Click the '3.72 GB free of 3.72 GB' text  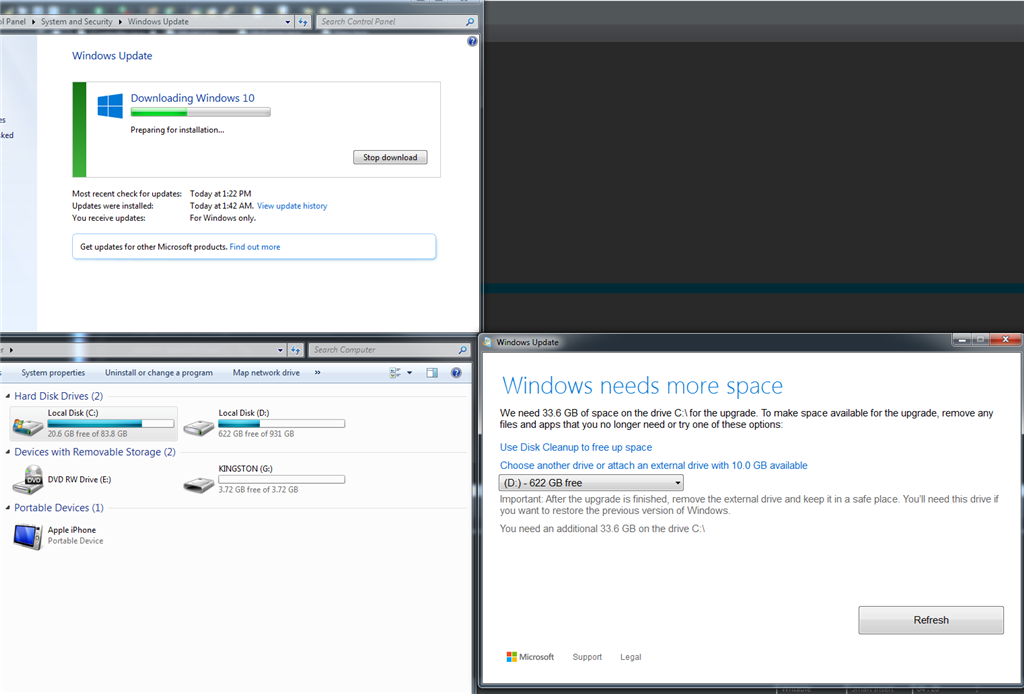(258, 490)
